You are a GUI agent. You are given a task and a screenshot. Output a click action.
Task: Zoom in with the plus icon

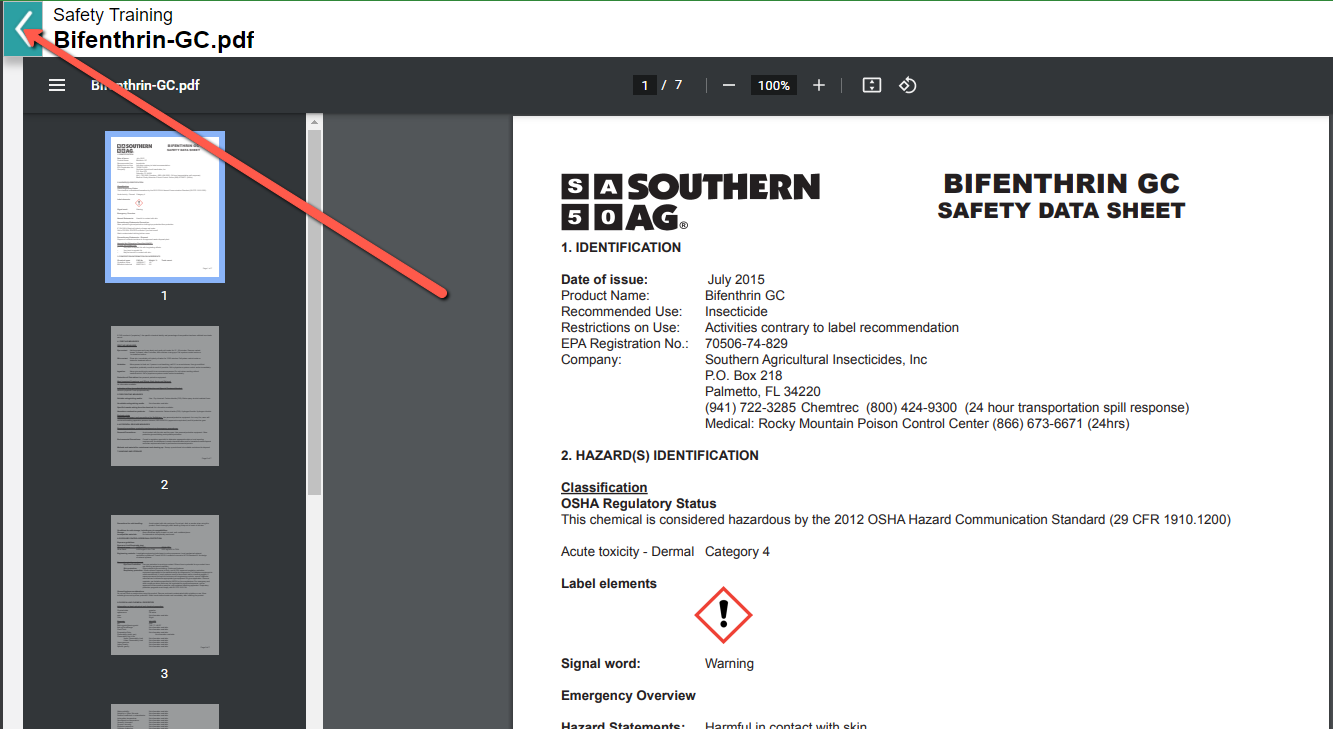point(819,85)
